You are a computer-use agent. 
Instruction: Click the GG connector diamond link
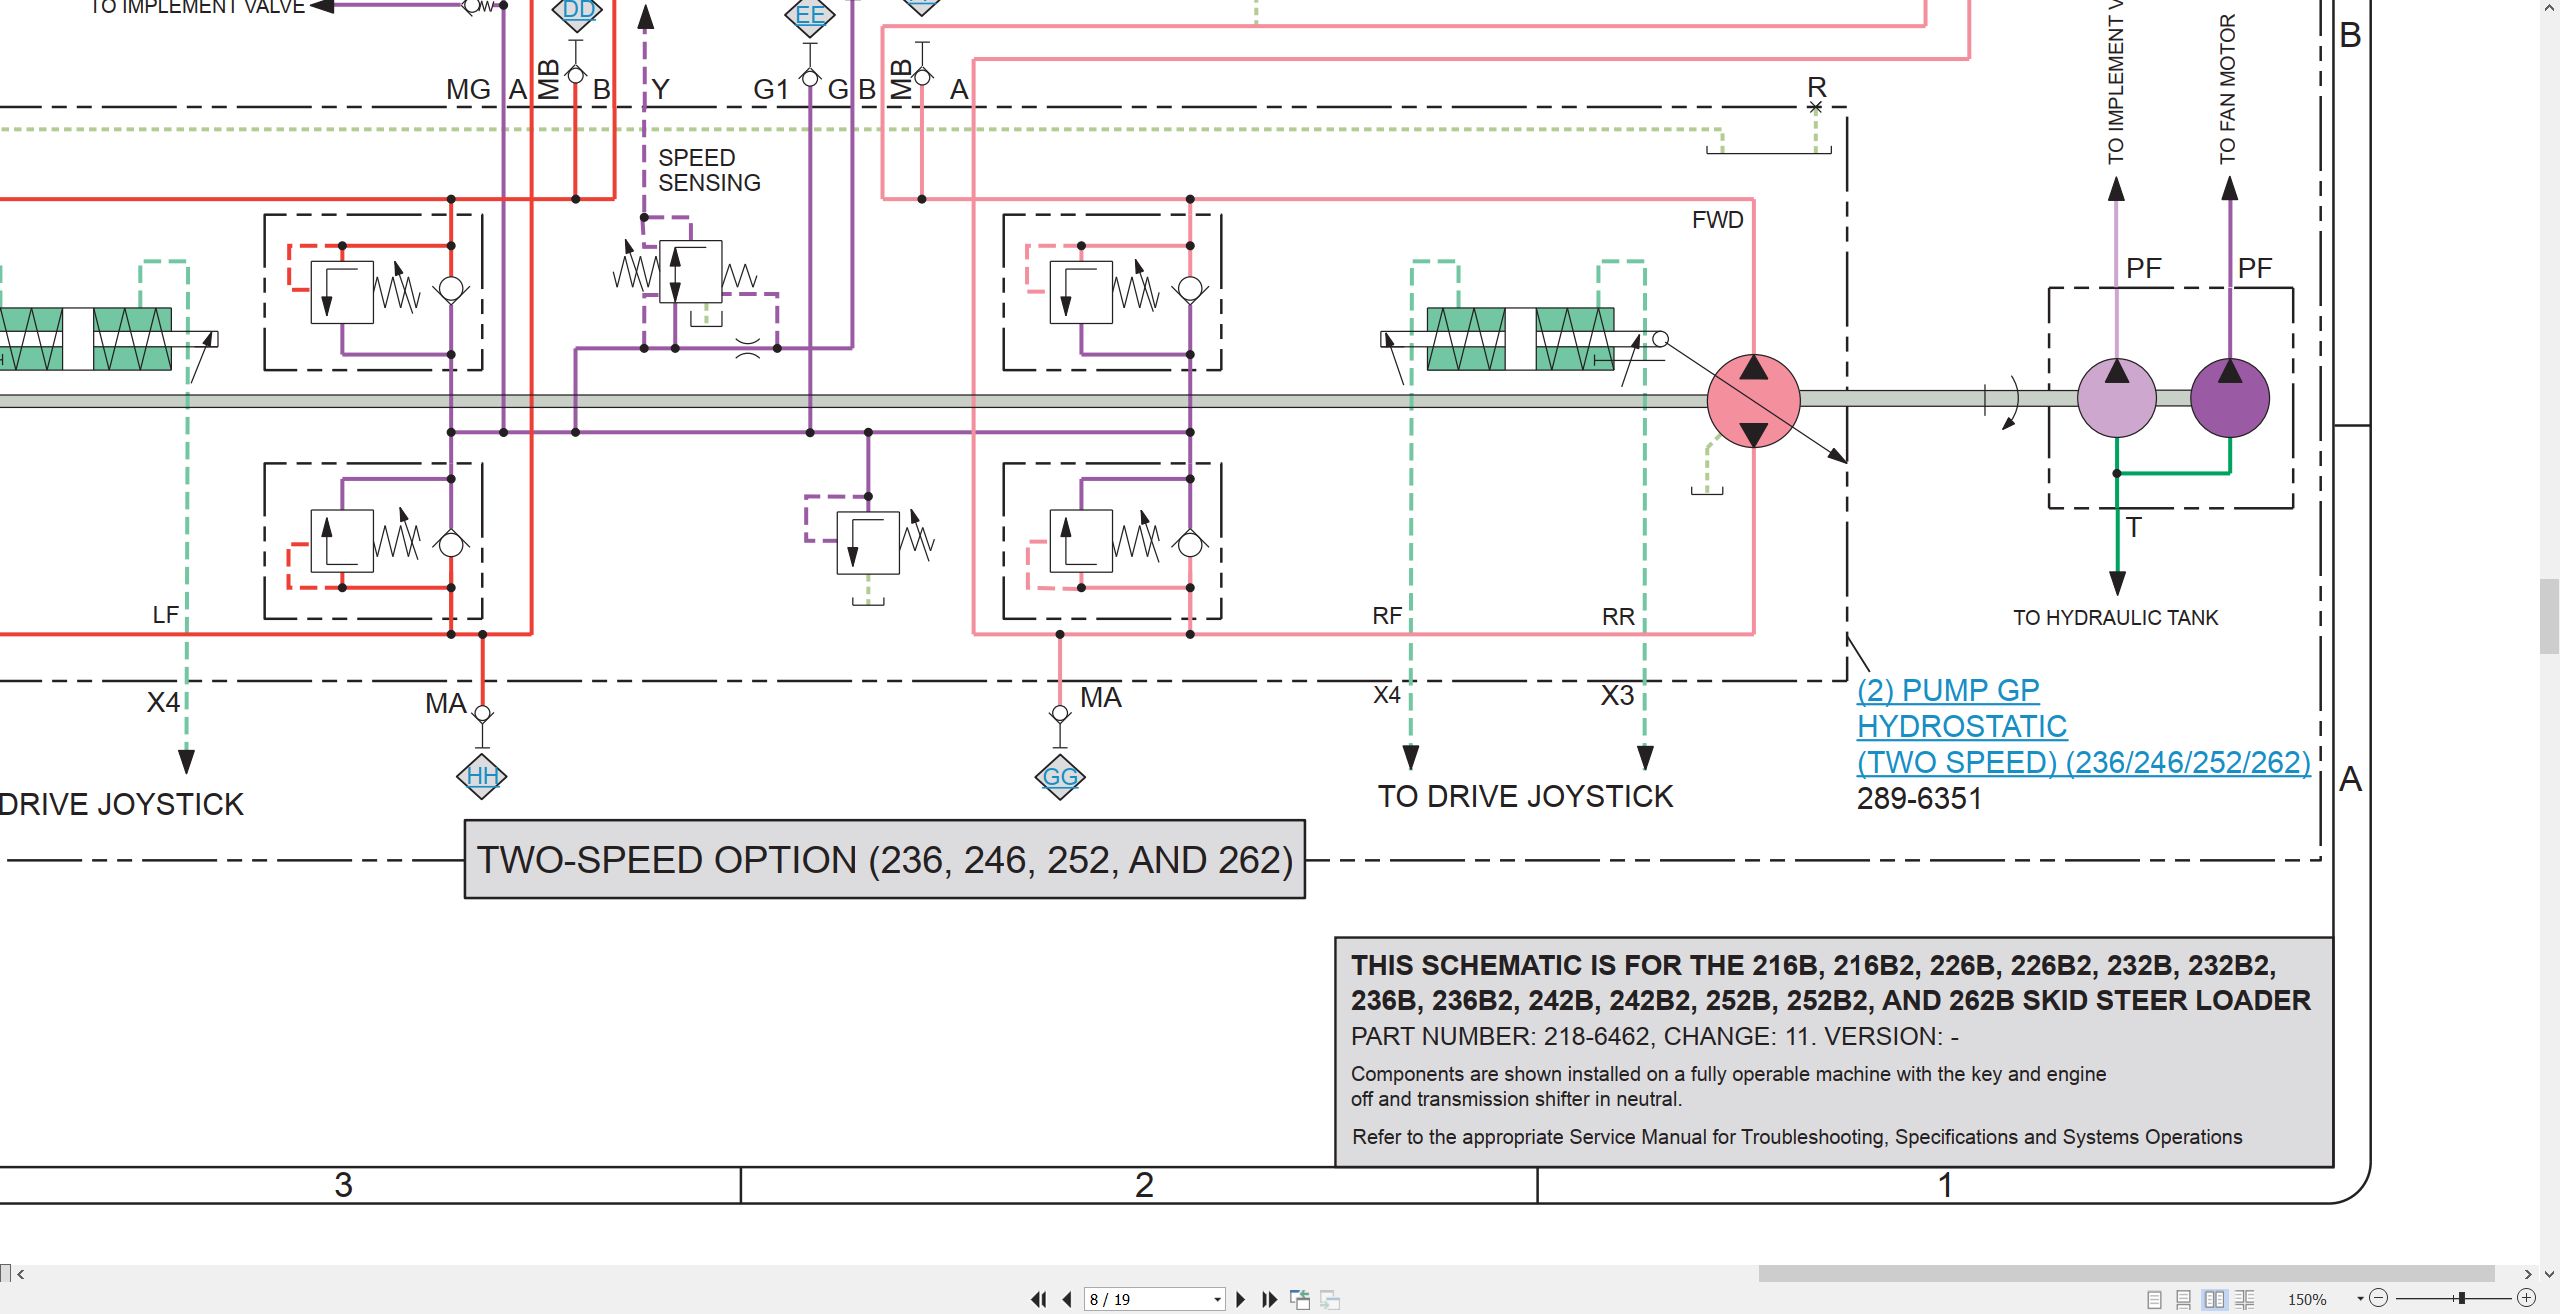(1060, 776)
